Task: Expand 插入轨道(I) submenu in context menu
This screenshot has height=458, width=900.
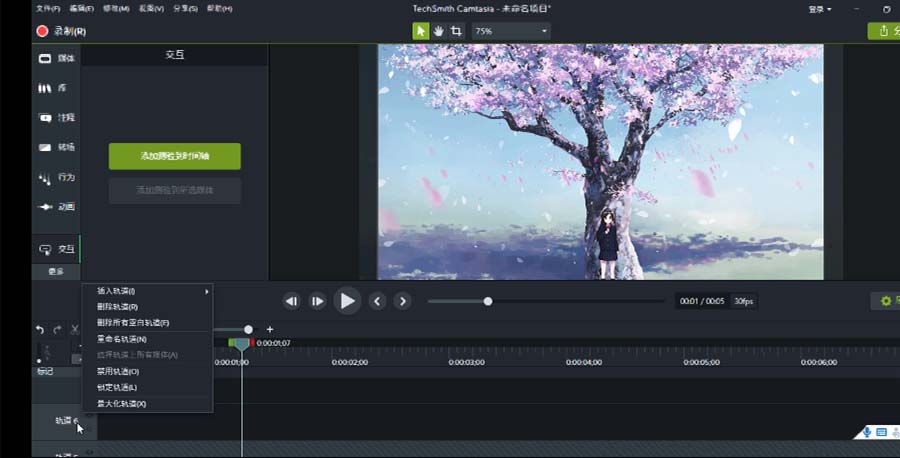Action: pos(148,292)
